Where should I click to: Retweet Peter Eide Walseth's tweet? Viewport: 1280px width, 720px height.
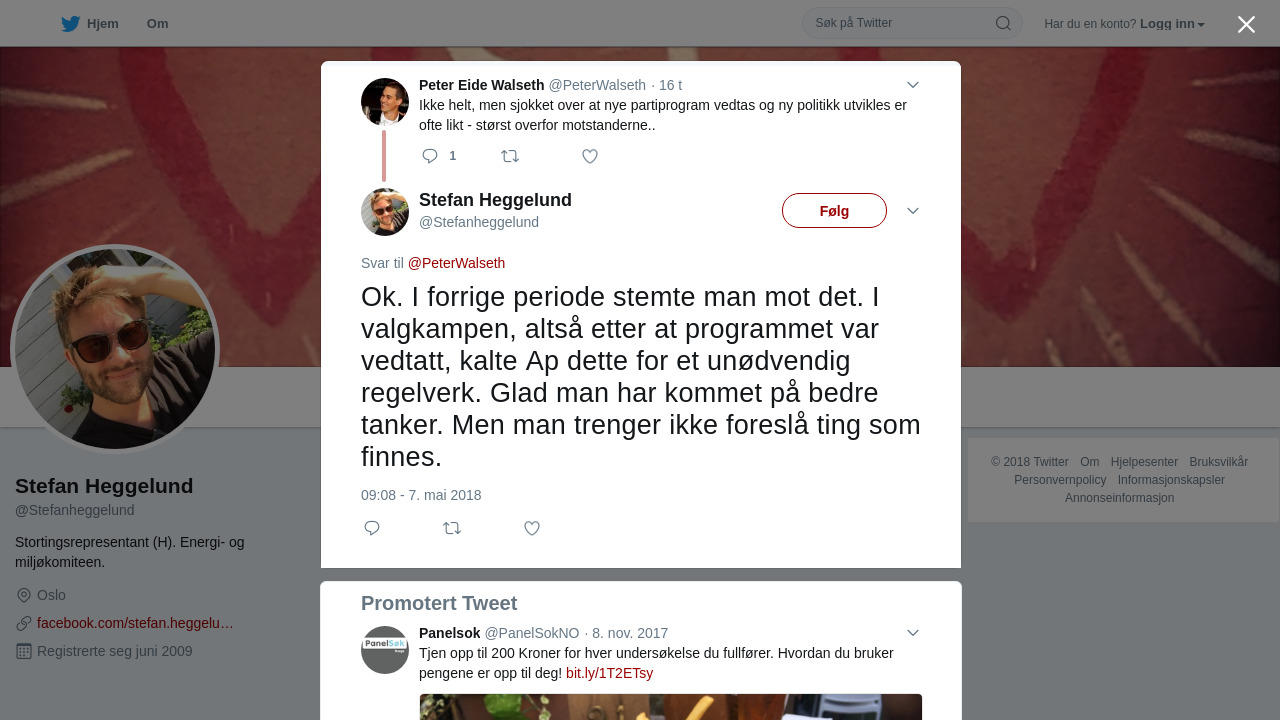pyautogui.click(x=510, y=156)
